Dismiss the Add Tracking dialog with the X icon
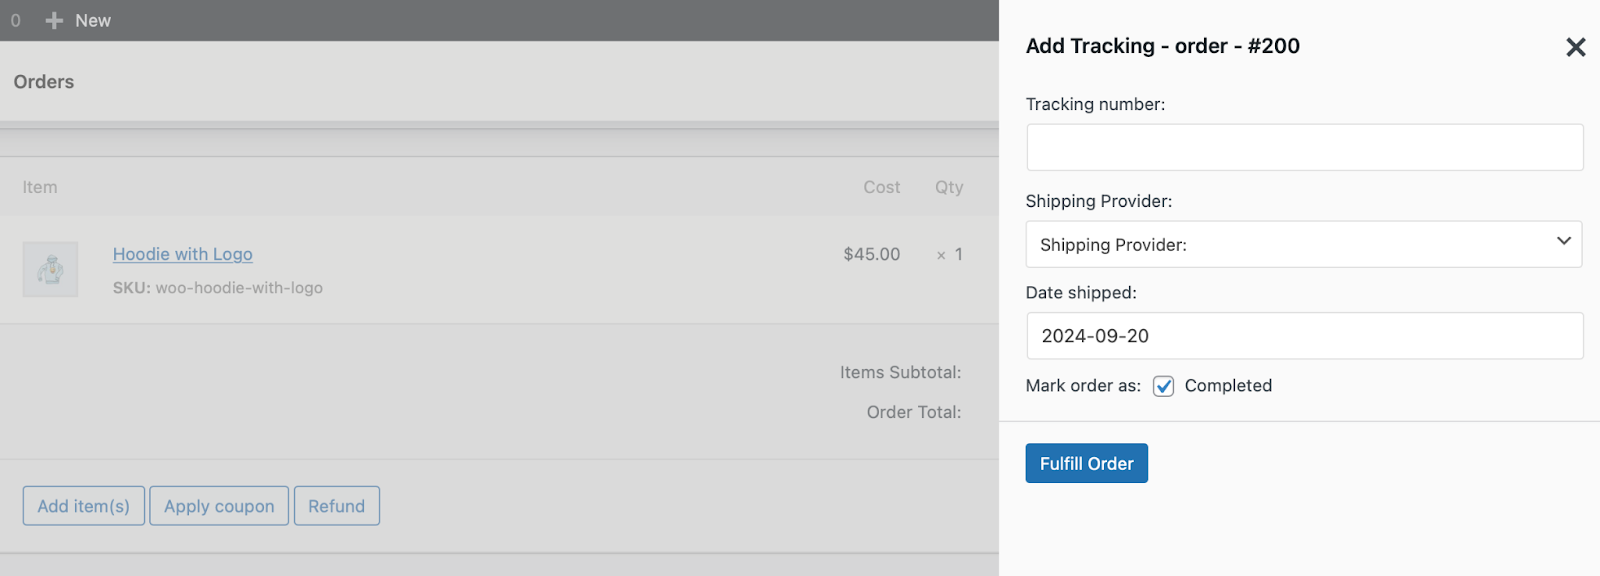The width and height of the screenshot is (1600, 576). [x=1576, y=46]
